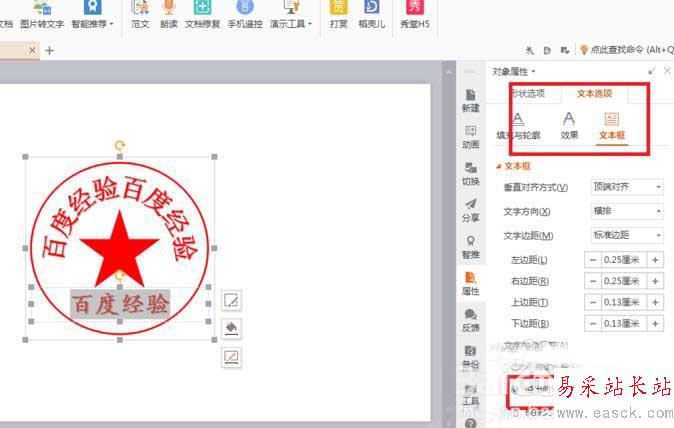This screenshot has height=428, width=674.
Task: Open 动画 animation side panel
Action: (x=471, y=137)
